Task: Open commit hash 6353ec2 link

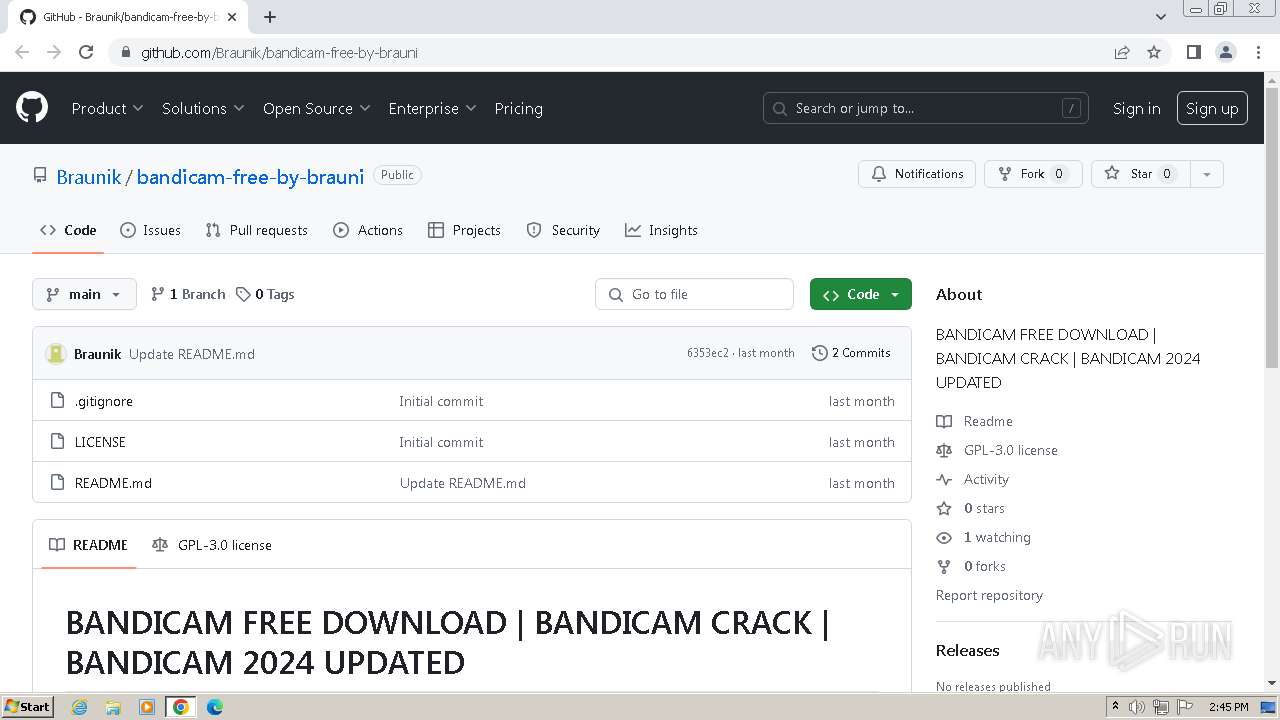Action: (x=707, y=353)
